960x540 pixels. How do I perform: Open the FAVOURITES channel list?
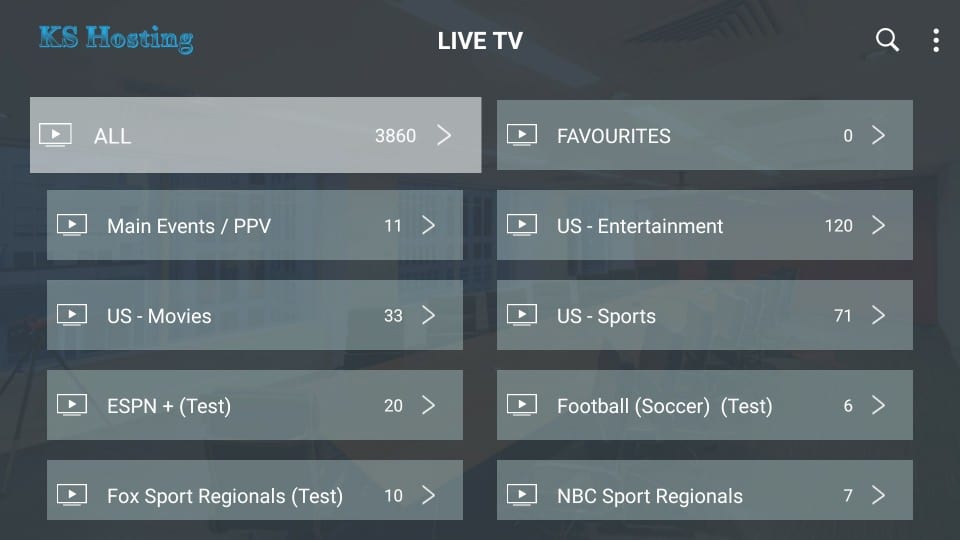point(705,135)
